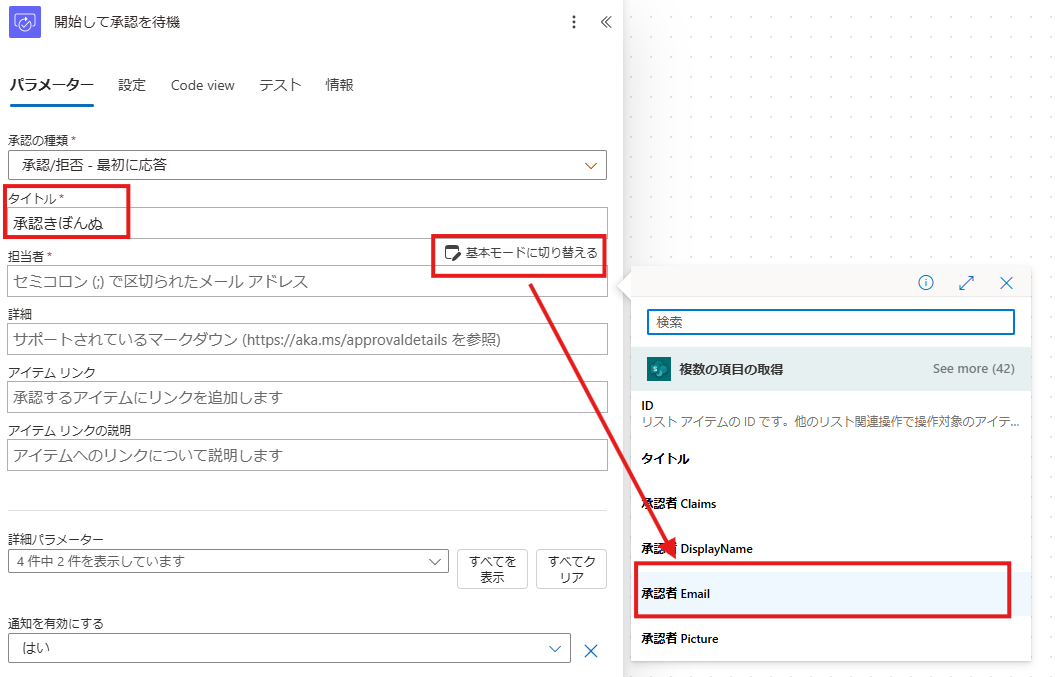The width and height of the screenshot is (1055, 677).
Task: Select 承認者 Picture dynamic content
Action: [831, 639]
